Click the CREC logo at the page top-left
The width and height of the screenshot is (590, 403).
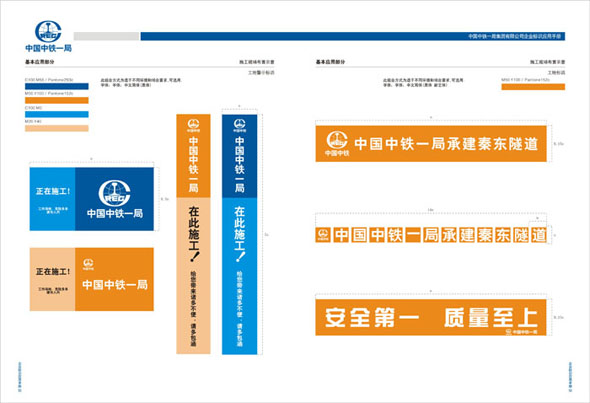click(x=48, y=31)
